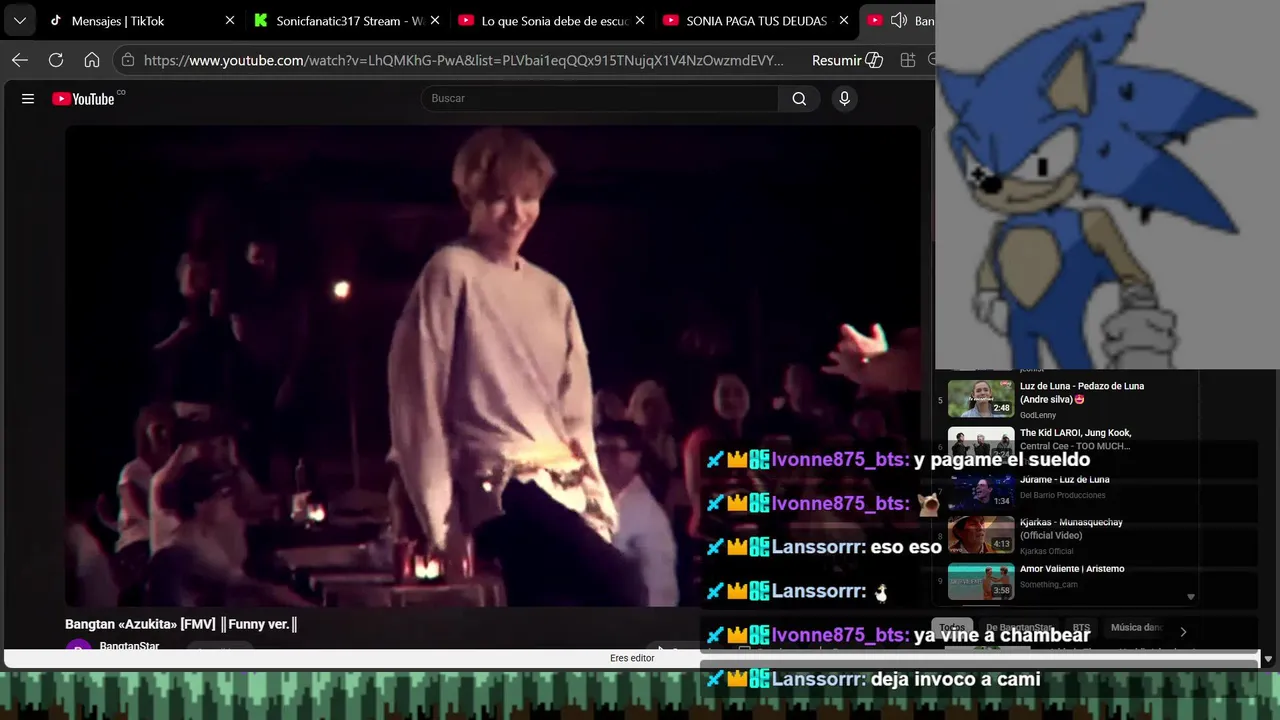Open 'Amor Valiente | Aristemo' playlist title
Image resolution: width=1280 pixels, height=720 pixels.
click(1072, 569)
